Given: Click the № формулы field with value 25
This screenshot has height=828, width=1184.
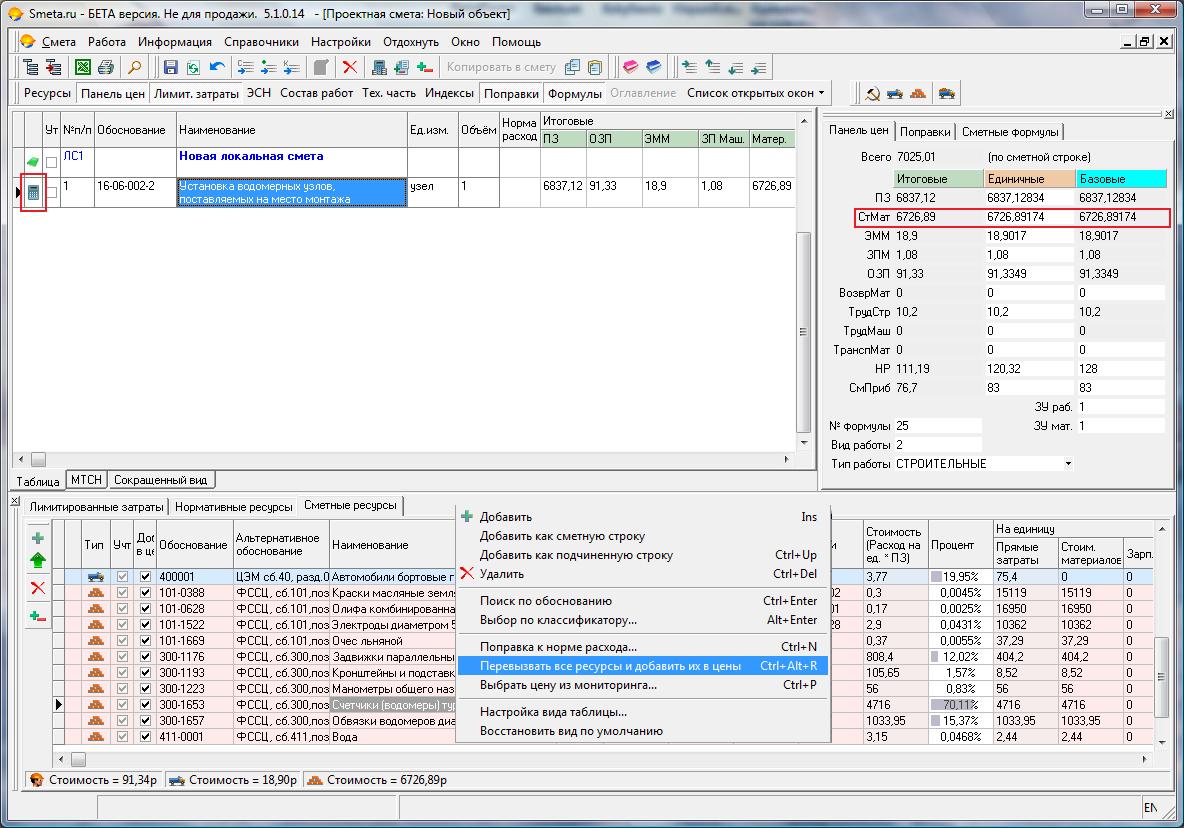Looking at the screenshot, I should pyautogui.click(x=937, y=426).
